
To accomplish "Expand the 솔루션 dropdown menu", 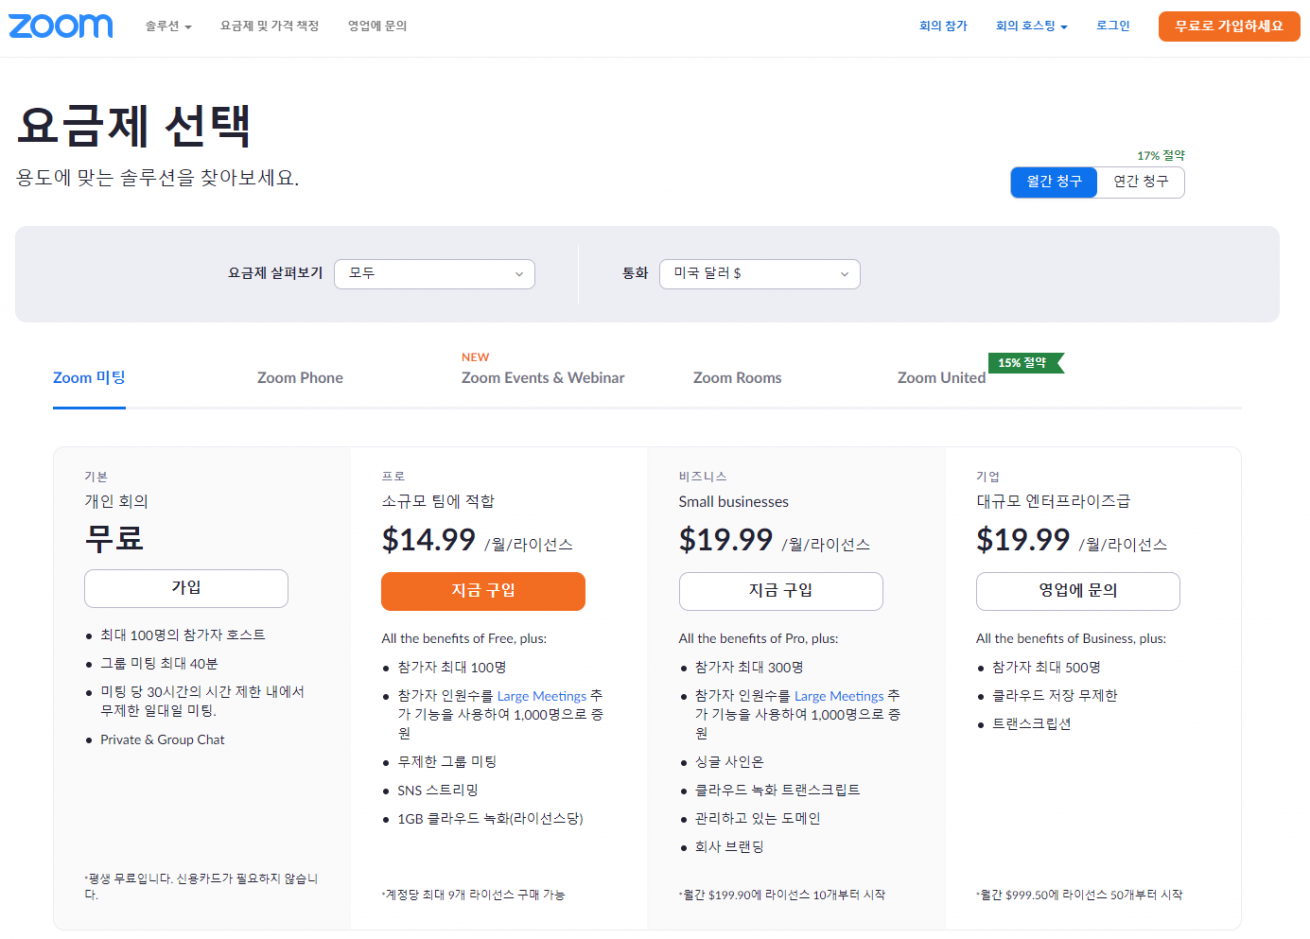I will pyautogui.click(x=168, y=26).
